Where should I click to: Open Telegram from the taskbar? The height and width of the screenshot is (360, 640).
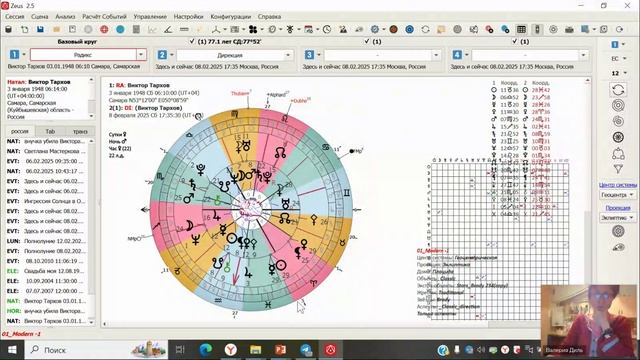coord(306,350)
